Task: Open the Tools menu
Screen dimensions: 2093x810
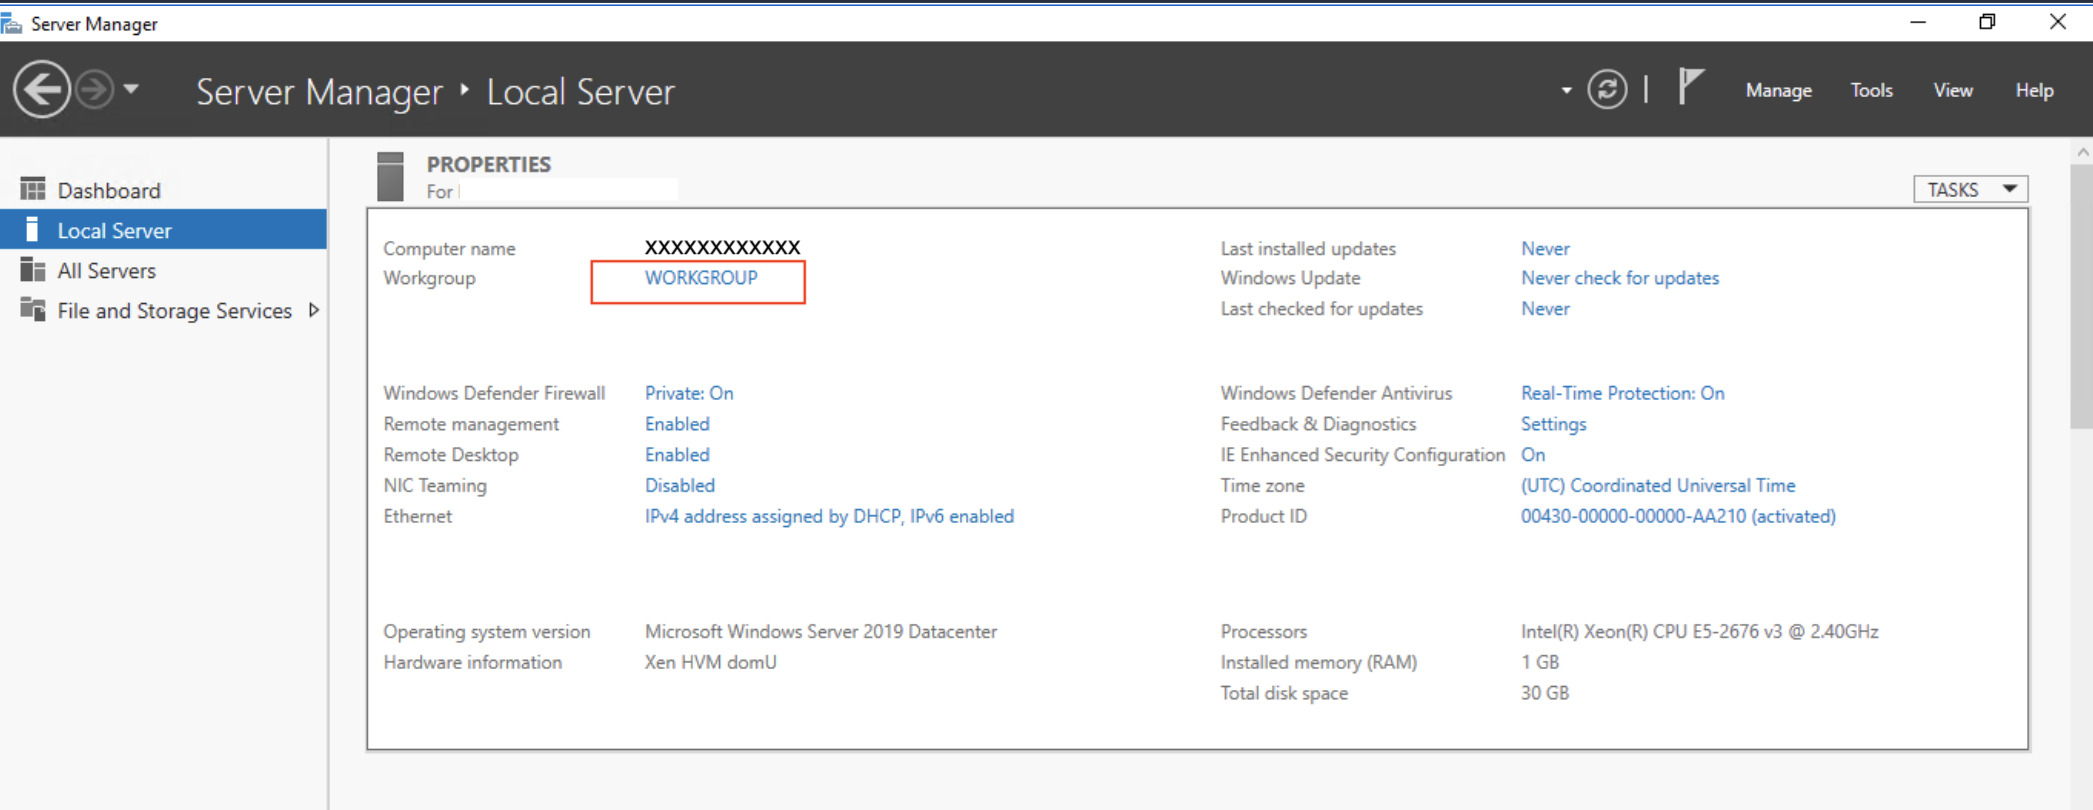Action: pos(1871,90)
